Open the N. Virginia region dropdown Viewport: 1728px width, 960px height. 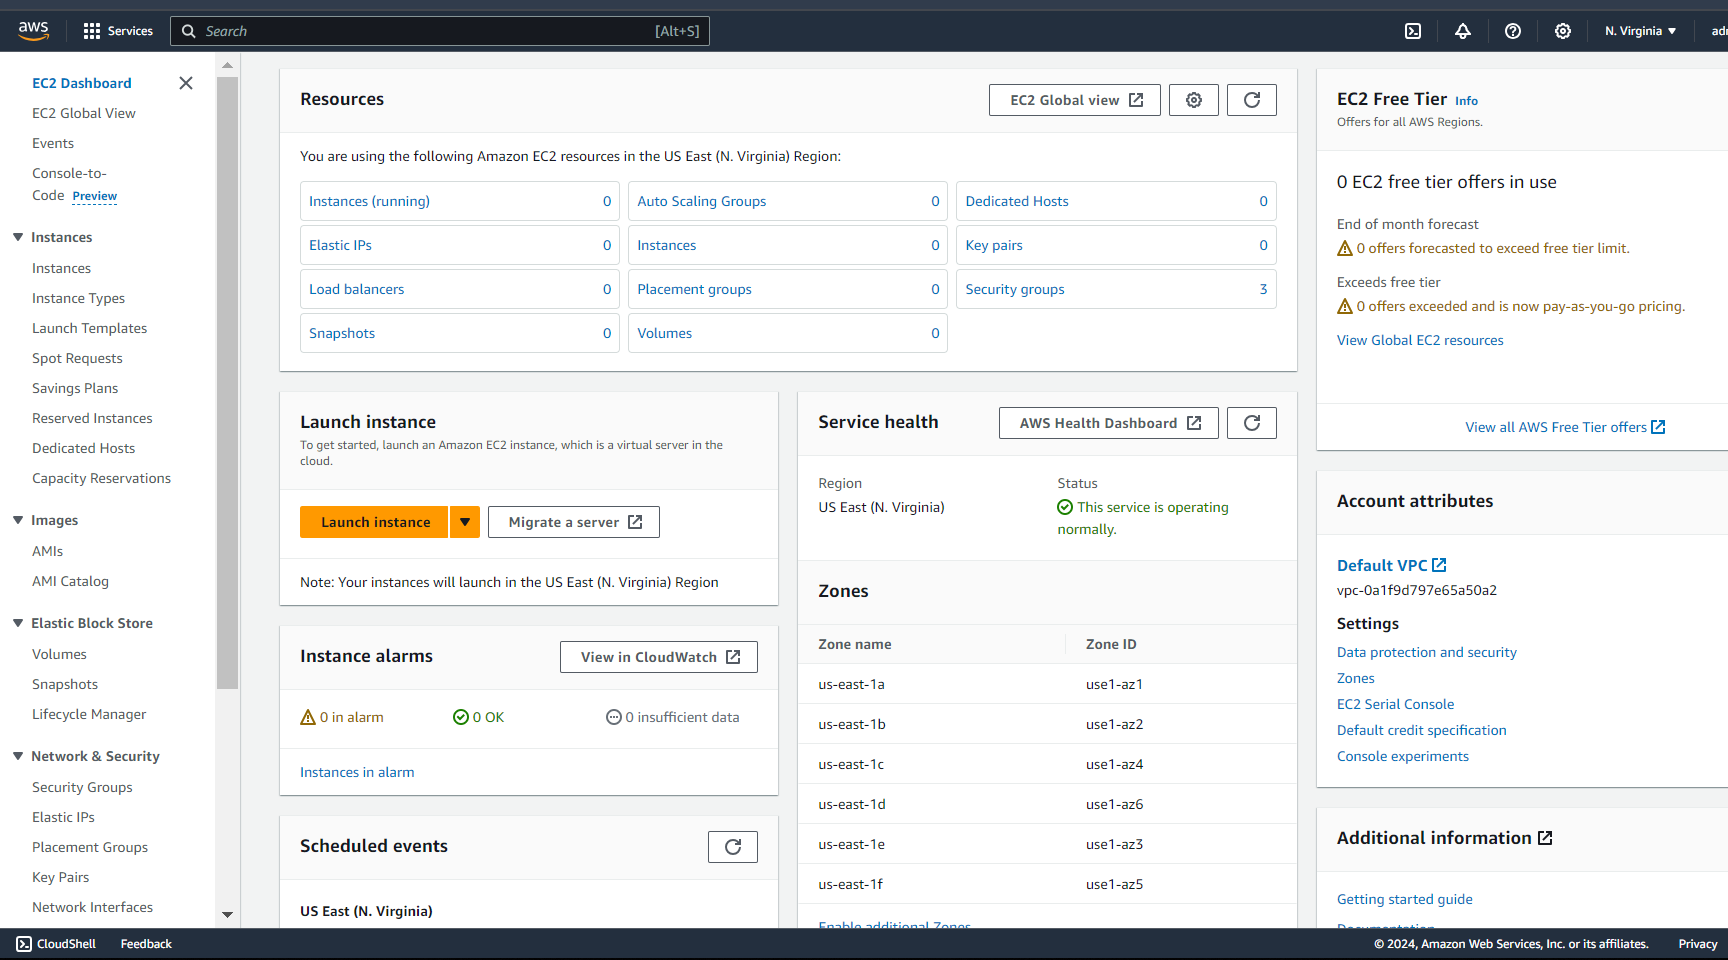pyautogui.click(x=1639, y=31)
